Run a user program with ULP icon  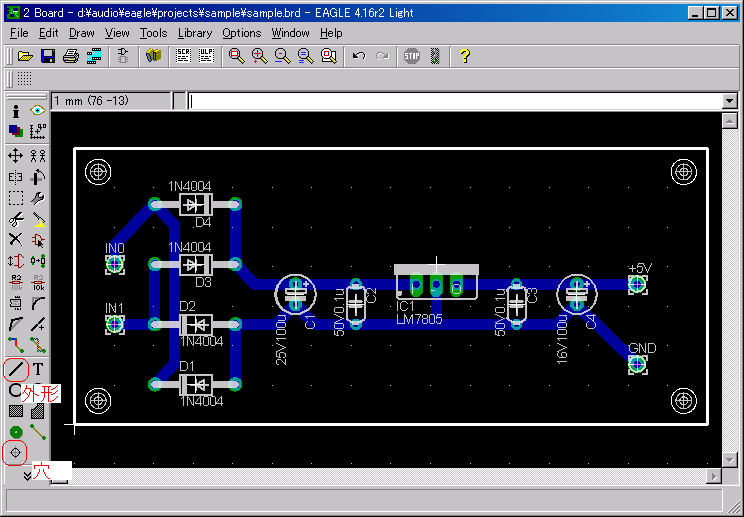click(206, 56)
